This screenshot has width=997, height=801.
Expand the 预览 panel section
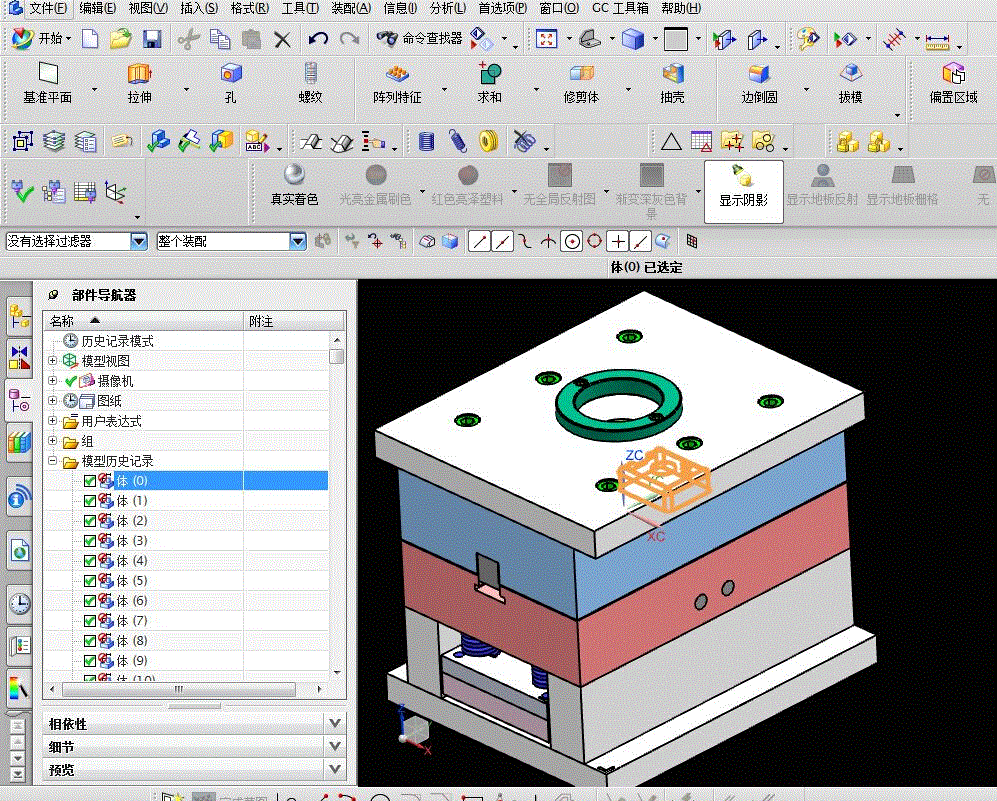[x=334, y=769]
